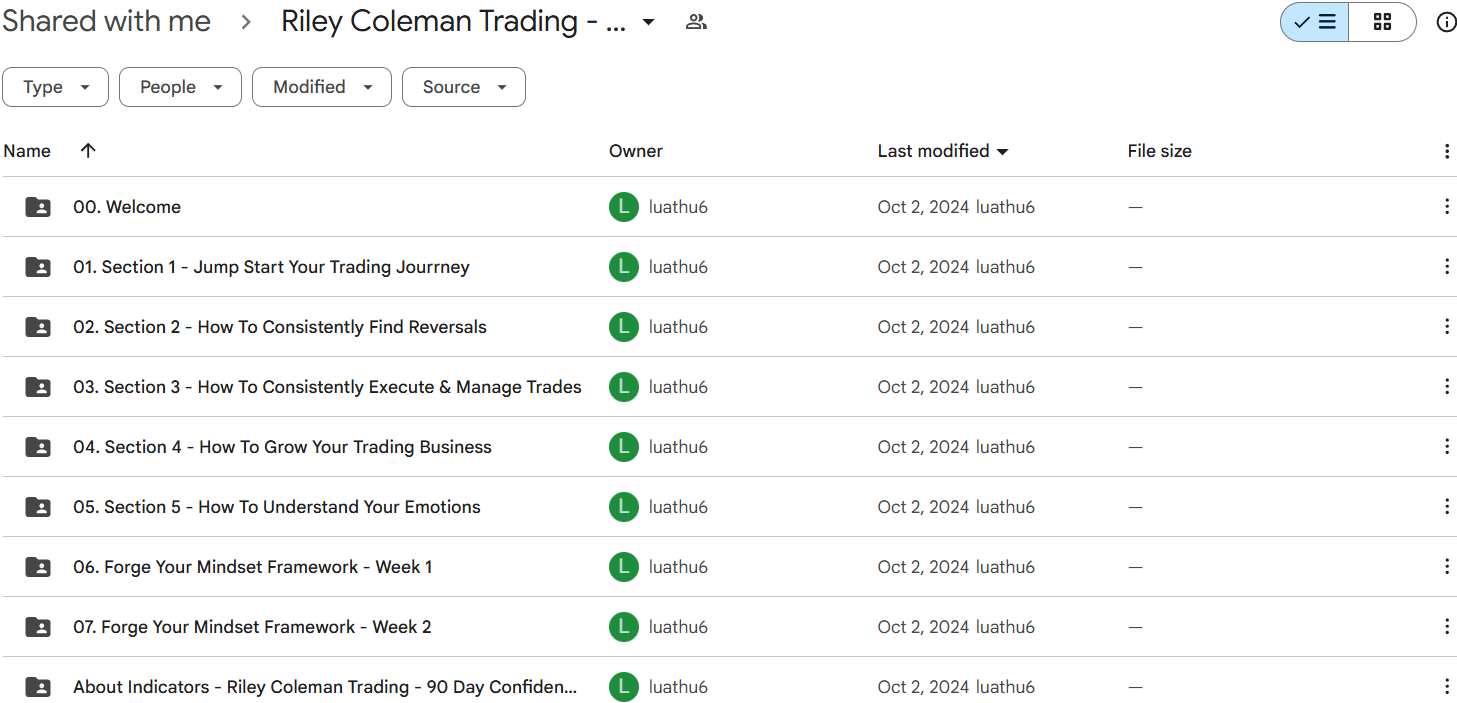Select folder 05. Section 5 - How To Understand Your Emotions

pos(276,507)
